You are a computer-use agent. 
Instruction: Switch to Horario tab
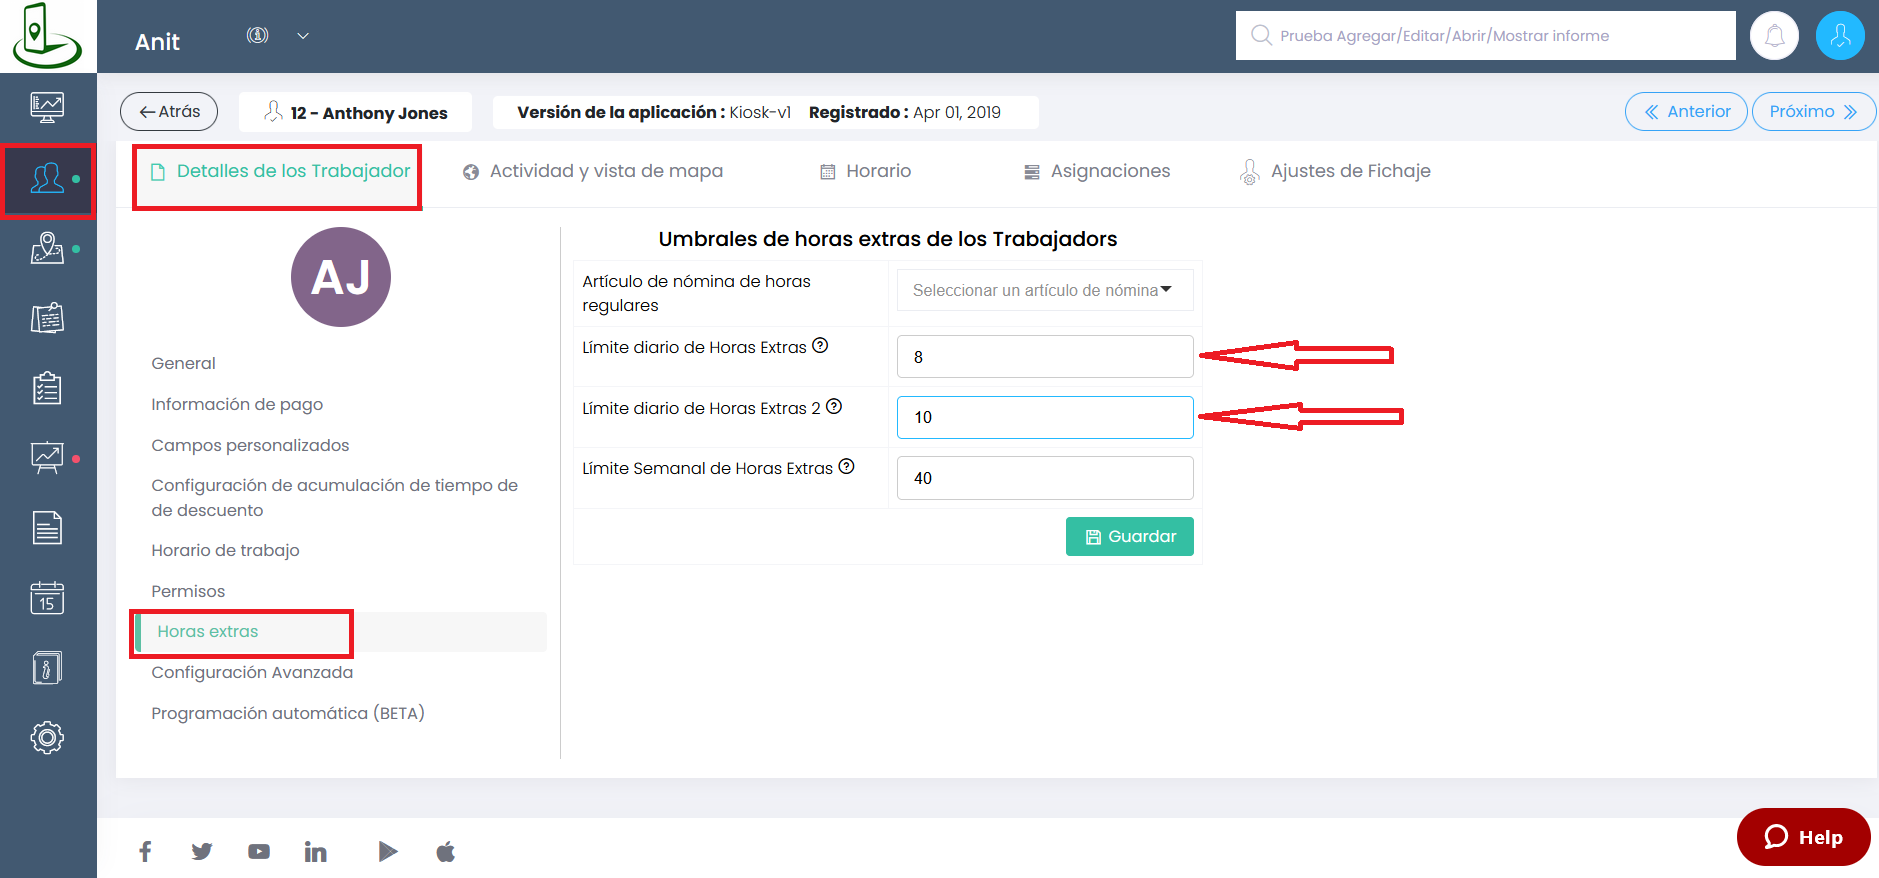click(865, 172)
